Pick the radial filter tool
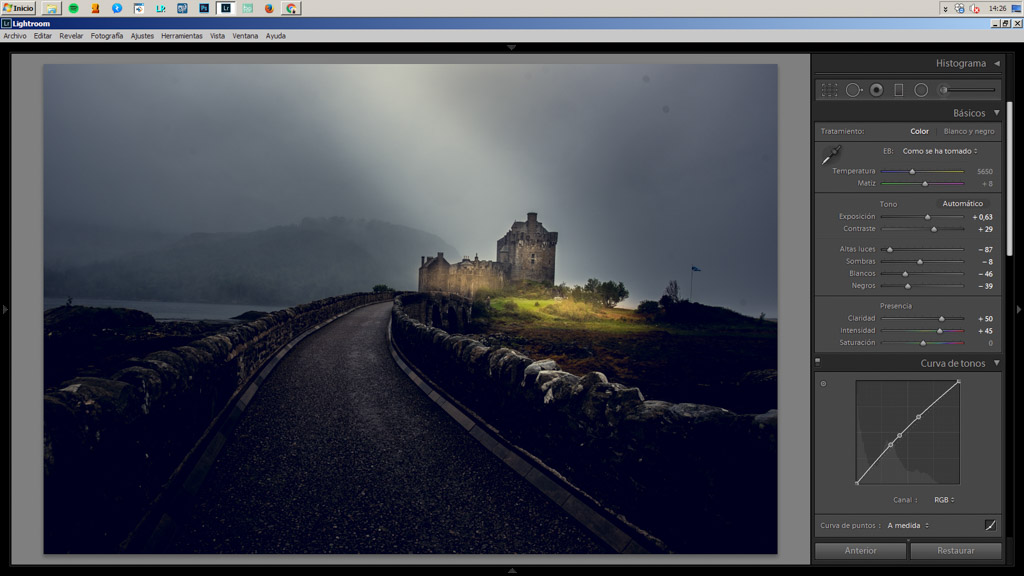The width and height of the screenshot is (1024, 576). 921,90
